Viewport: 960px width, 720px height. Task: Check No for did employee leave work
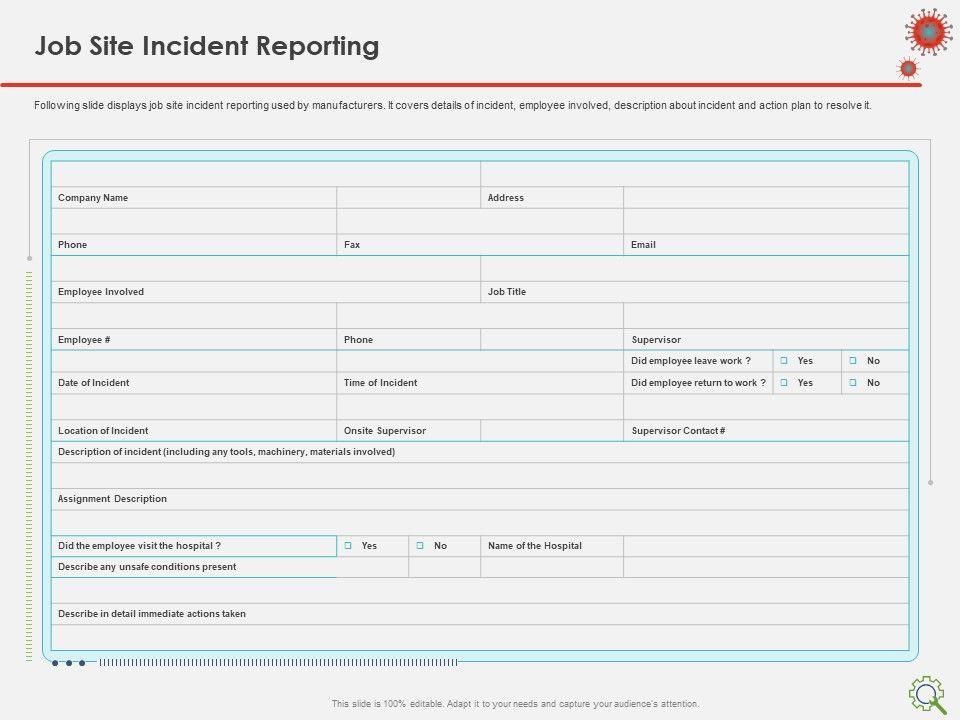[x=853, y=361]
